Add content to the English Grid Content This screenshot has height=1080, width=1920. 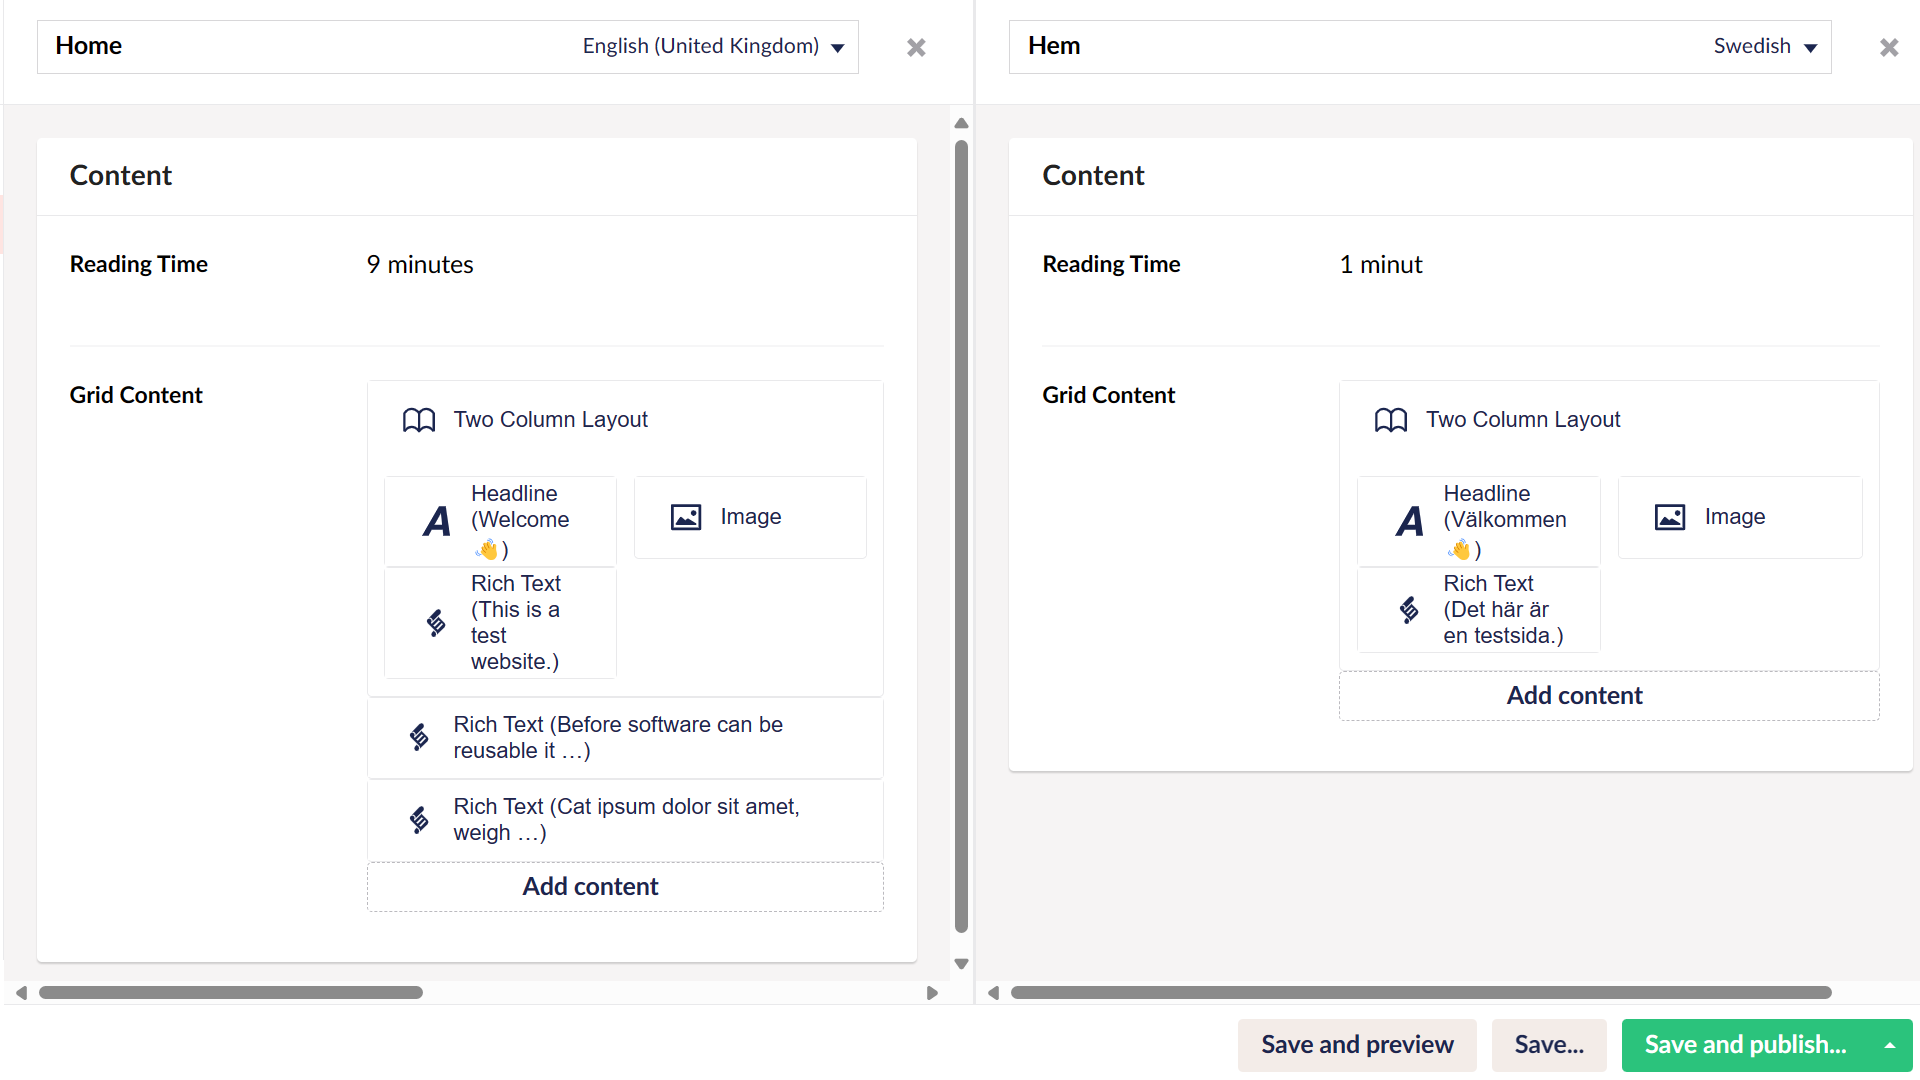[590, 886]
